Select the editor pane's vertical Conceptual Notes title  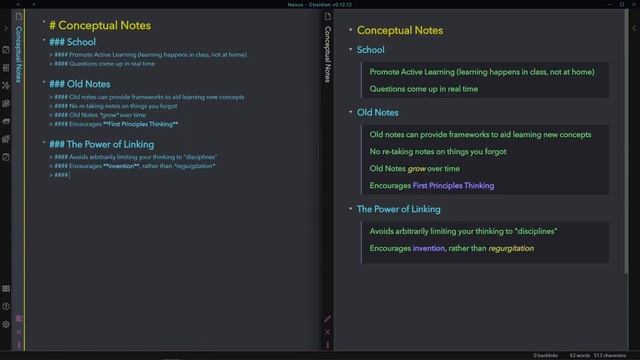tap(19, 54)
